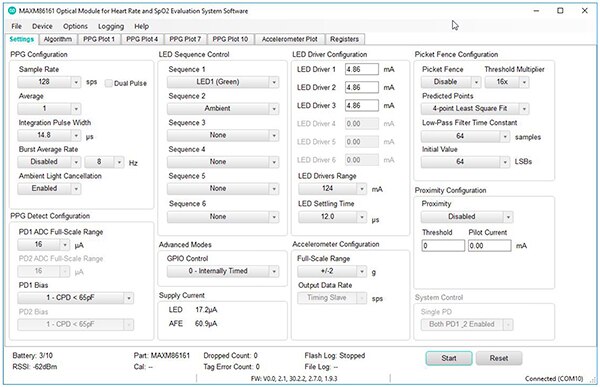
Task: Expand Integration Pulse Width dropdown
Action: (x=49, y=135)
